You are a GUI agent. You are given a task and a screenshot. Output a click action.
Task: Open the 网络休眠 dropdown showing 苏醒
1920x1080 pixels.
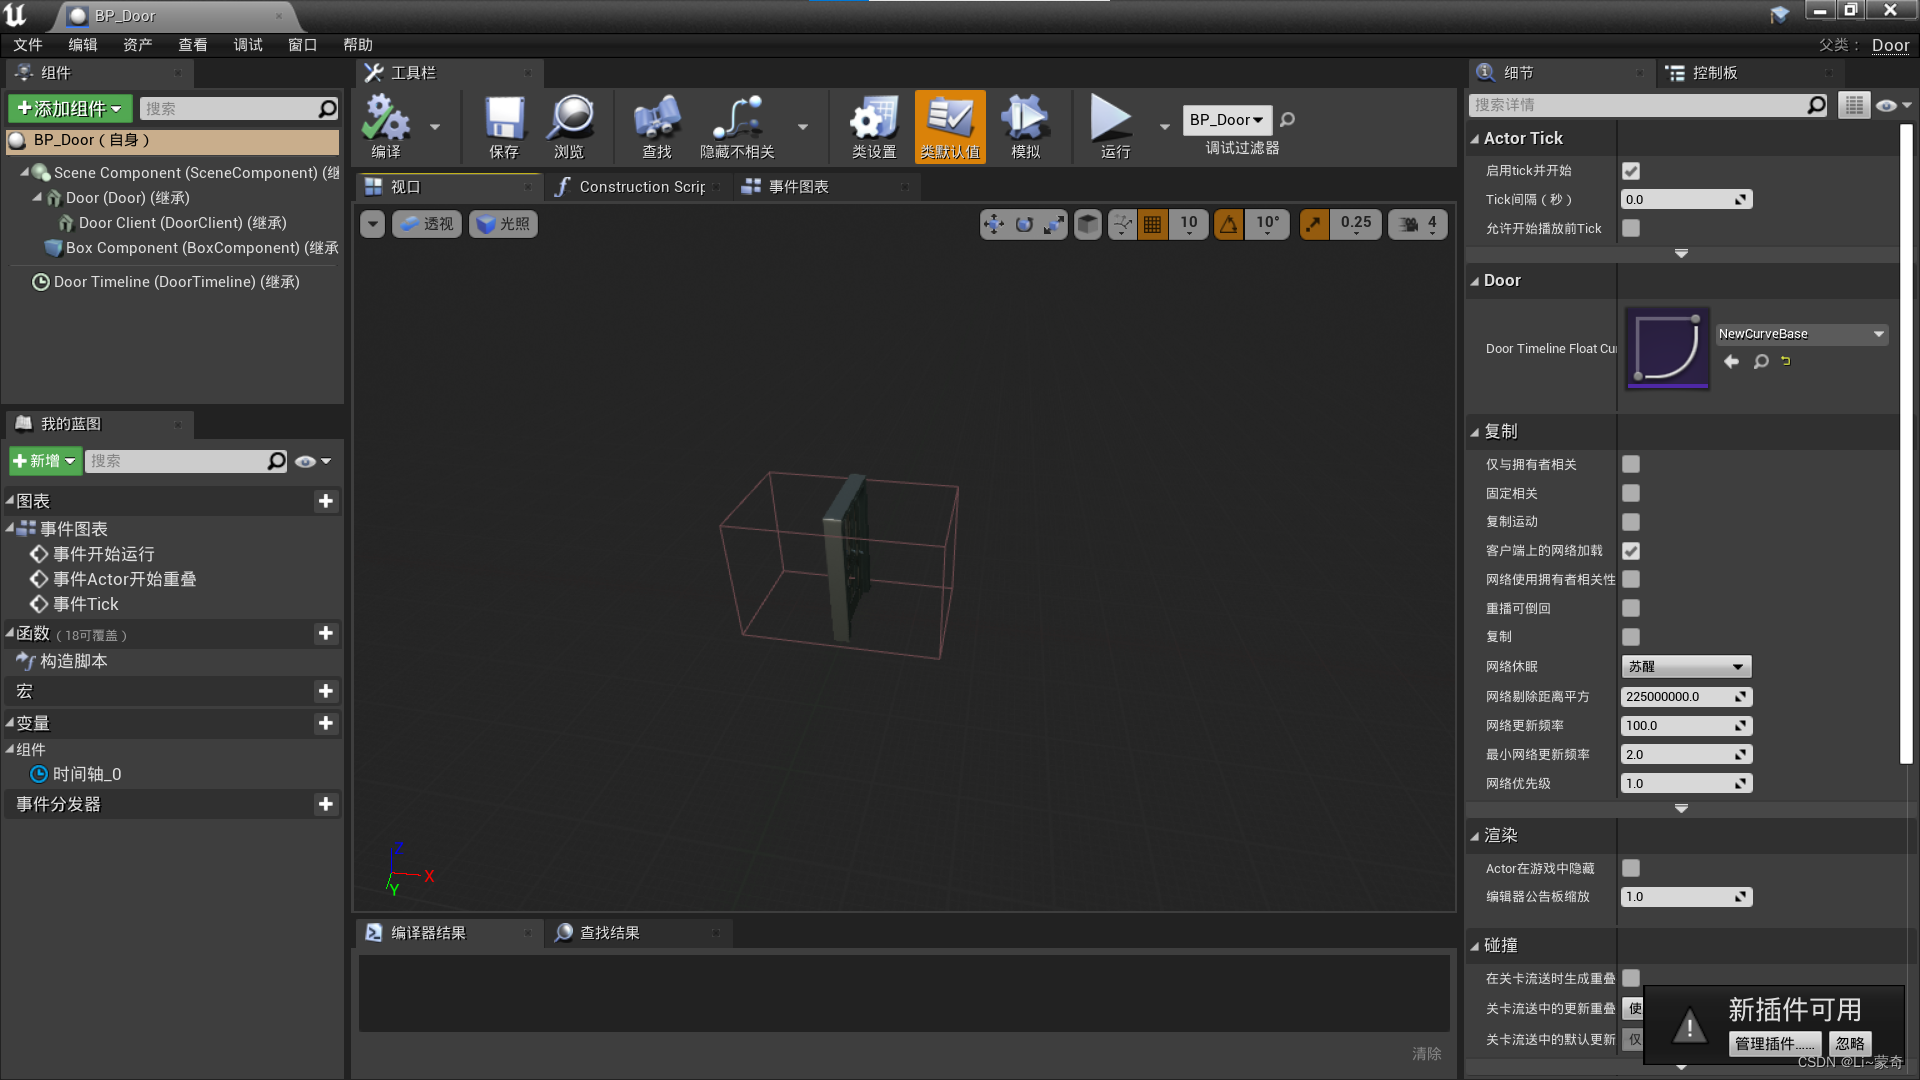click(1686, 666)
